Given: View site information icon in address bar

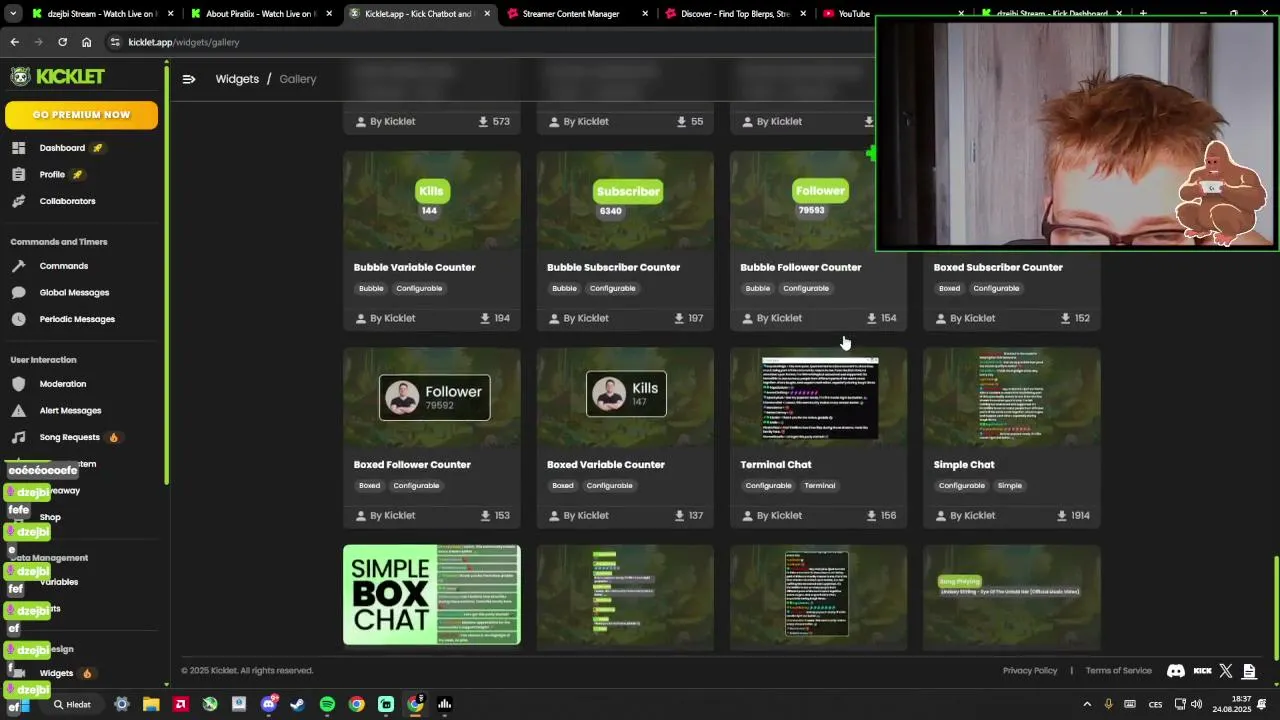Looking at the screenshot, I should [115, 42].
